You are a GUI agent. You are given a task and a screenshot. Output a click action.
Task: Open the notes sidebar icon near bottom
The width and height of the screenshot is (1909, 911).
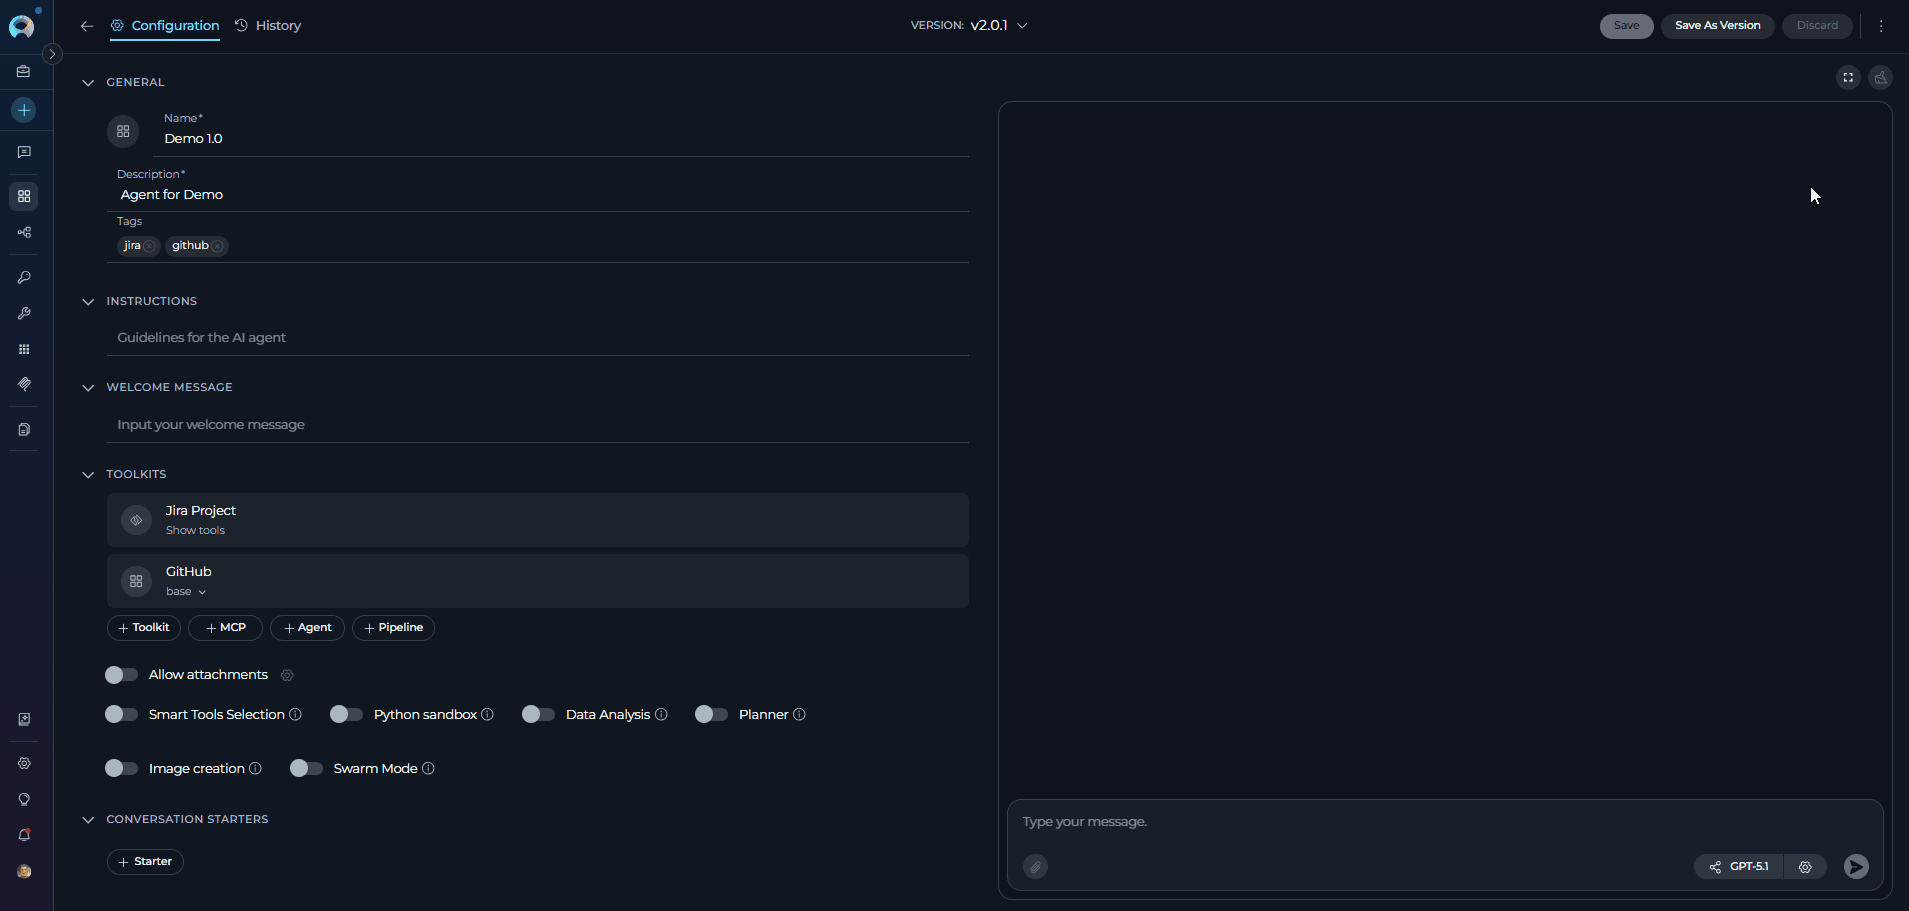point(24,720)
